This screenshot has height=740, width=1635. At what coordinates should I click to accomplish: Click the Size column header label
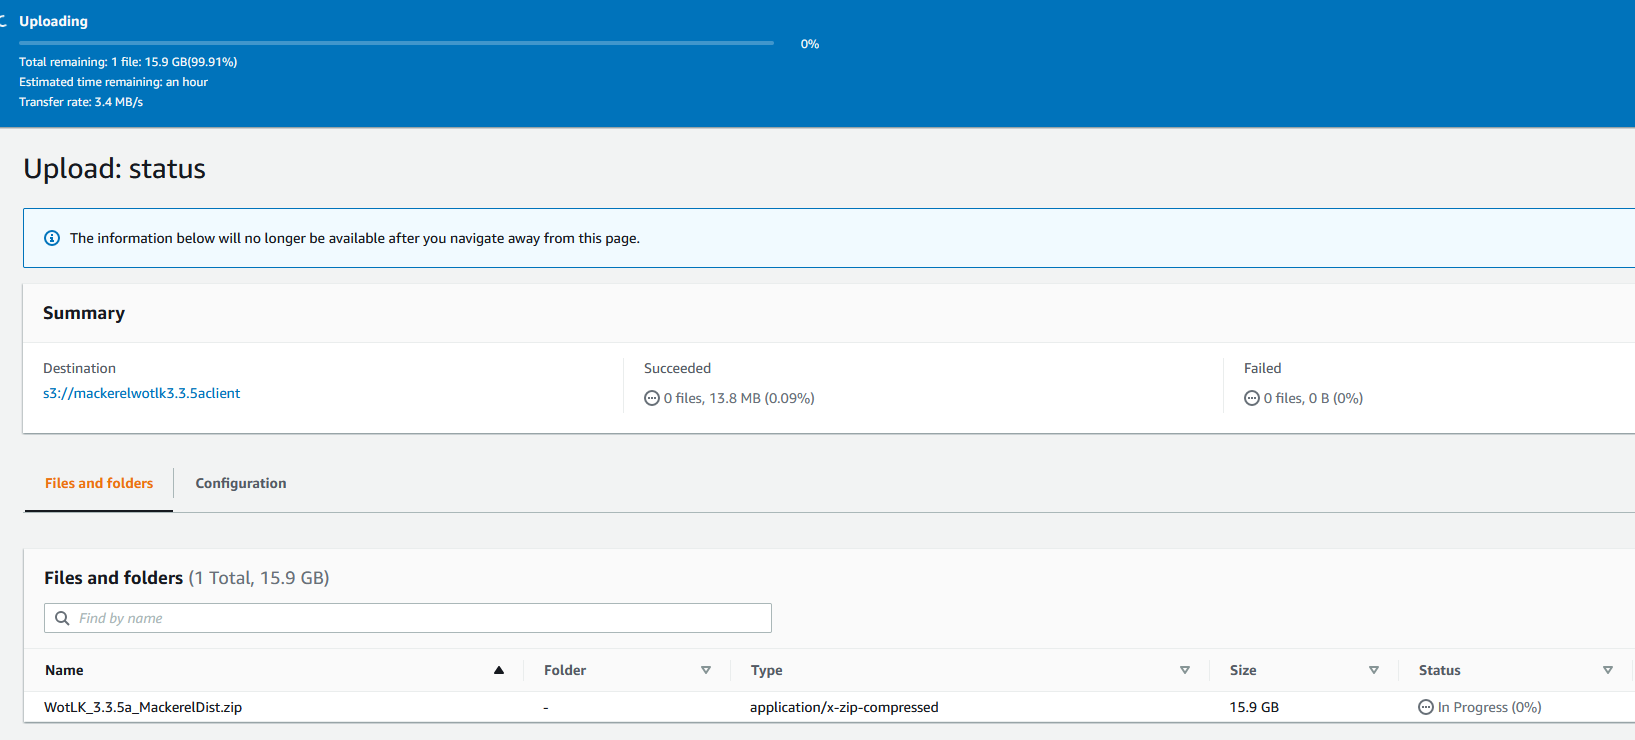pyautogui.click(x=1243, y=670)
